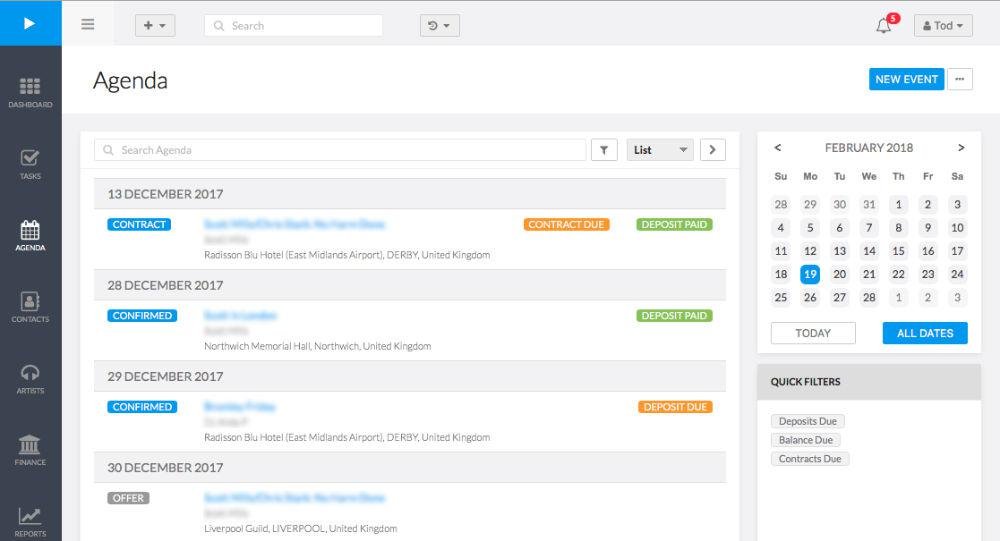
Task: Open the plus add-new dropdown
Action: 155,26
